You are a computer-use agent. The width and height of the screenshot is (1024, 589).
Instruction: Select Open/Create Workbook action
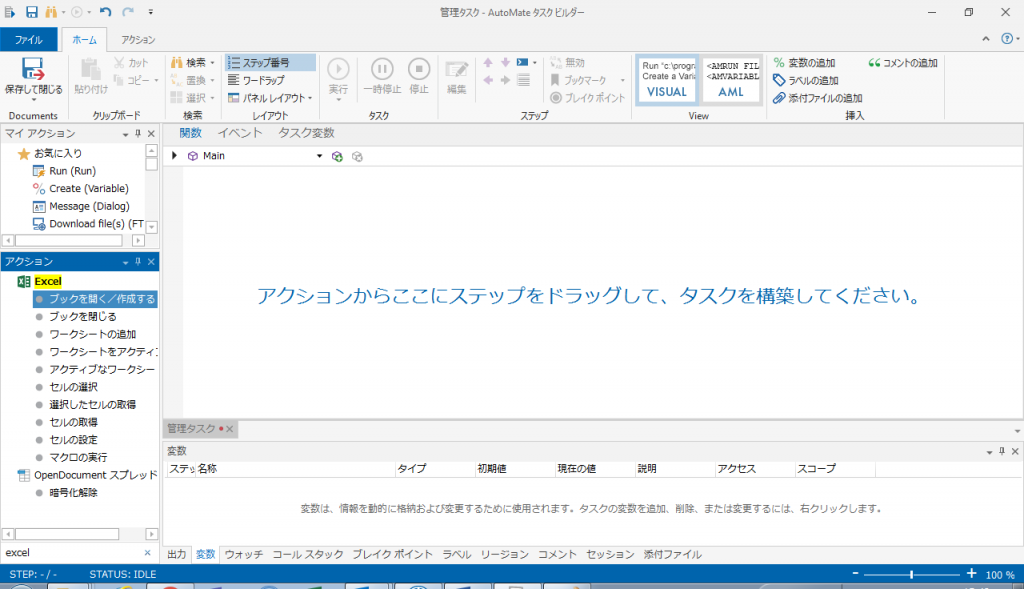(x=95, y=298)
